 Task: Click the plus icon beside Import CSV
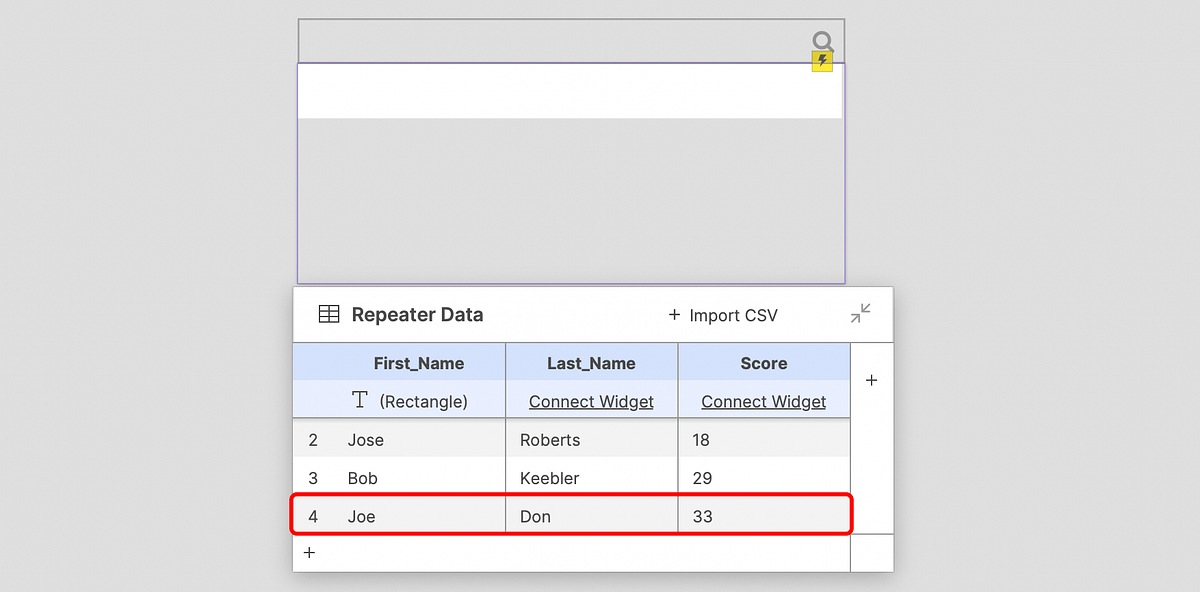673,315
